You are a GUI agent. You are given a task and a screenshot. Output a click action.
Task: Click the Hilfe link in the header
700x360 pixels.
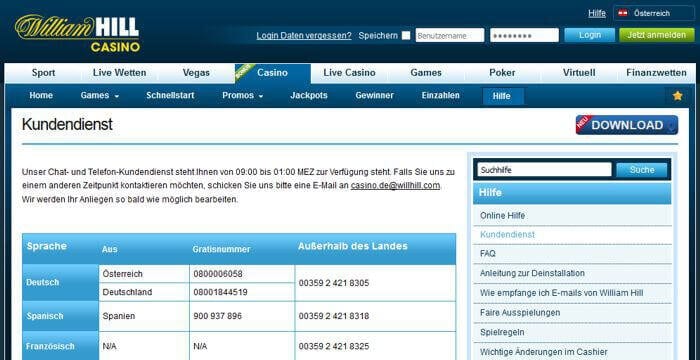click(x=597, y=13)
